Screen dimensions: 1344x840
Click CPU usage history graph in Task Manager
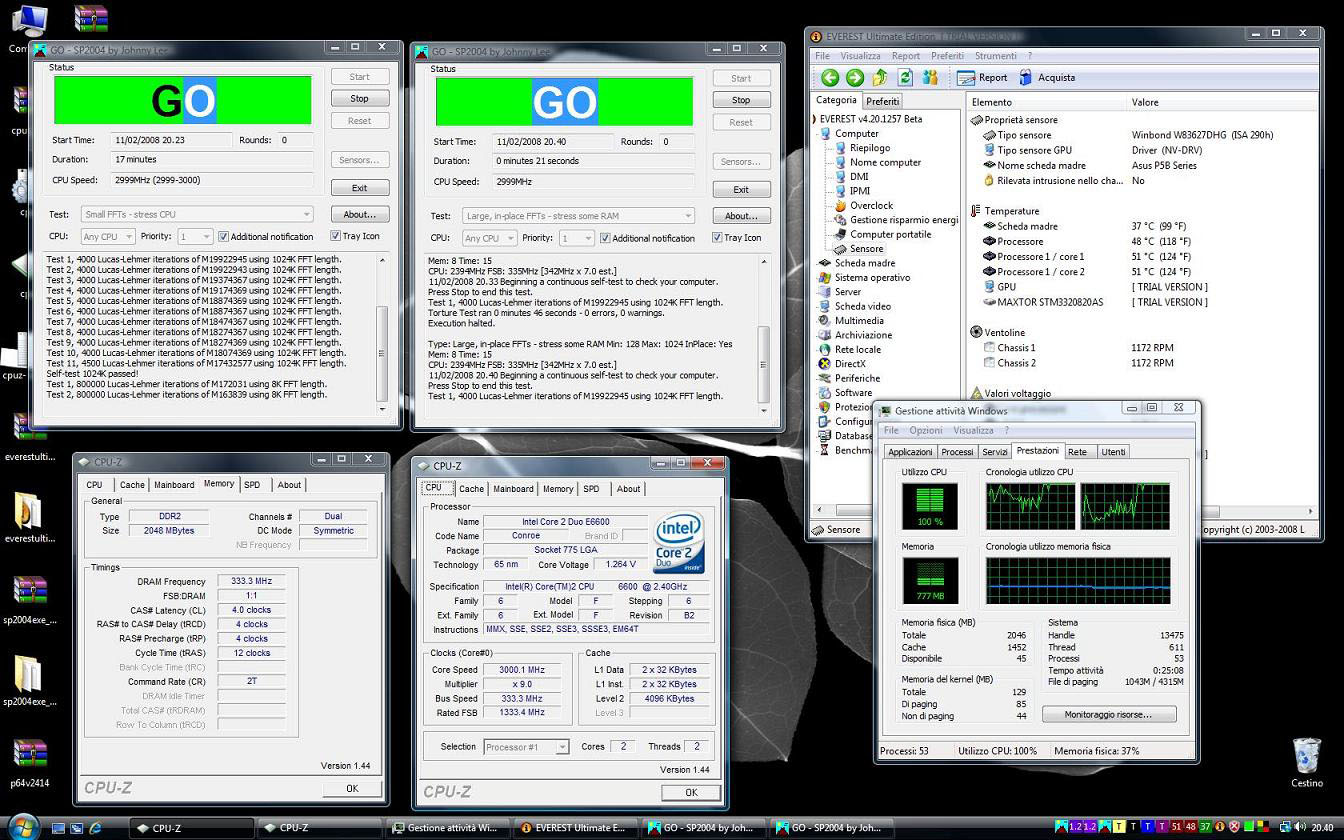1077,506
